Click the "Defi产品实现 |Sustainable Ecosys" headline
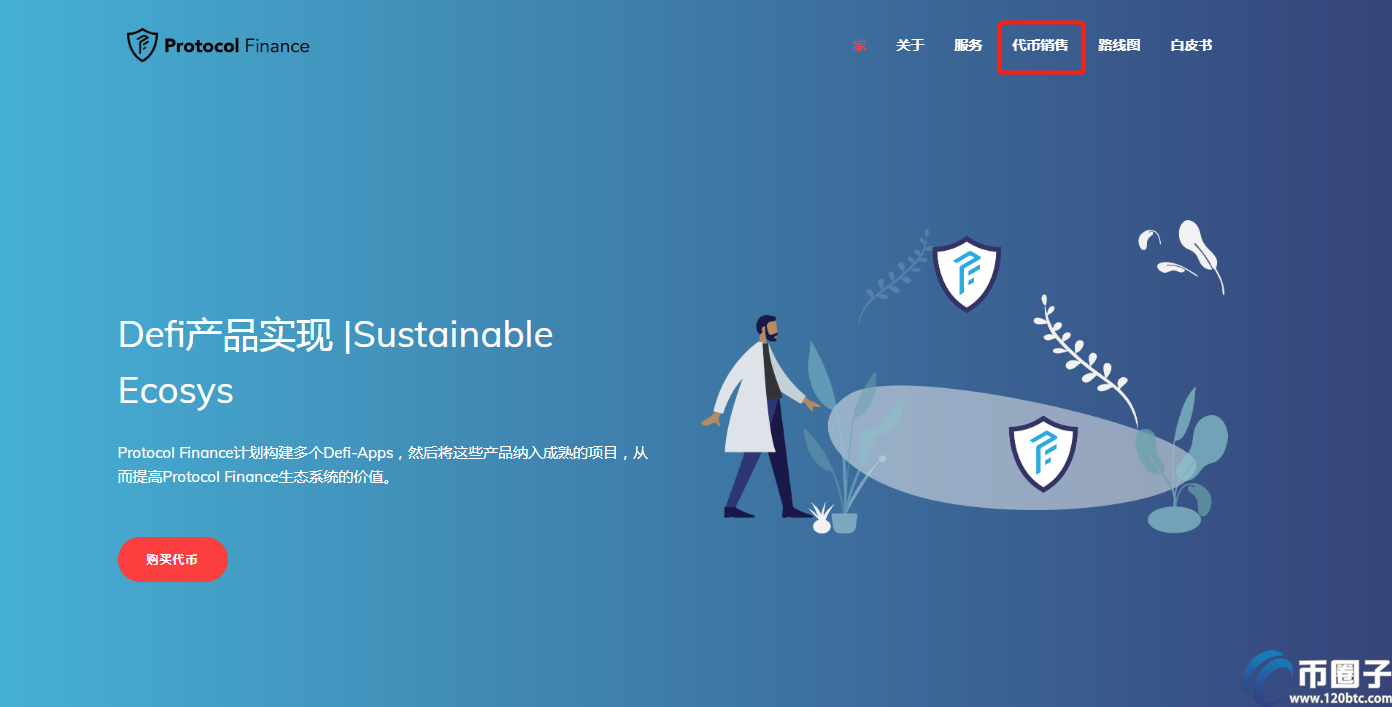This screenshot has height=707, width=1392. pyautogui.click(x=335, y=362)
